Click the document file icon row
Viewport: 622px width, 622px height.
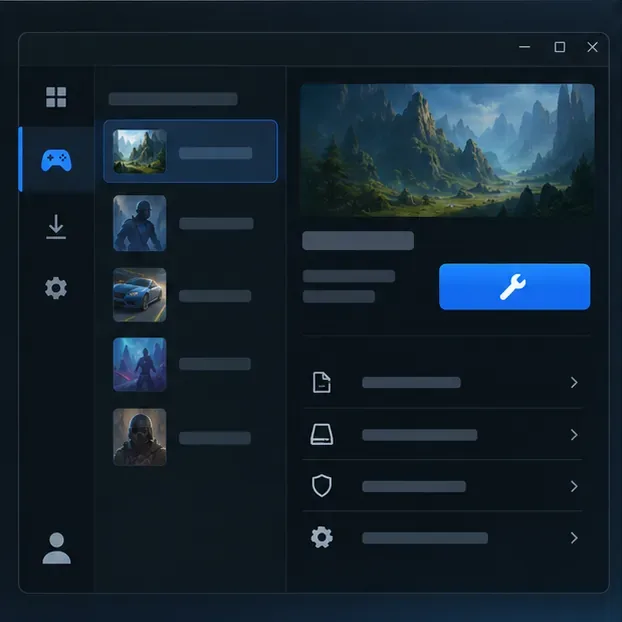(442, 382)
